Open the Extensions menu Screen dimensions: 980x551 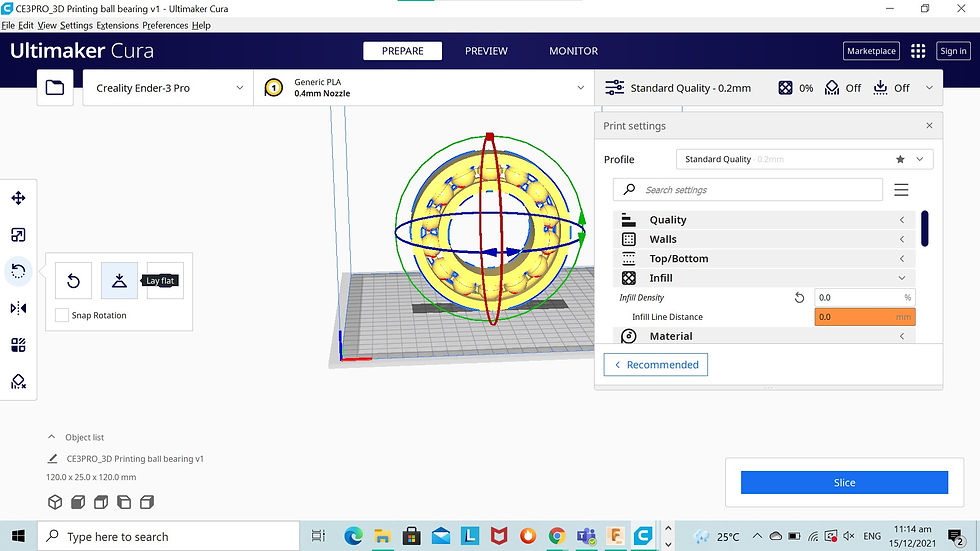click(118, 26)
